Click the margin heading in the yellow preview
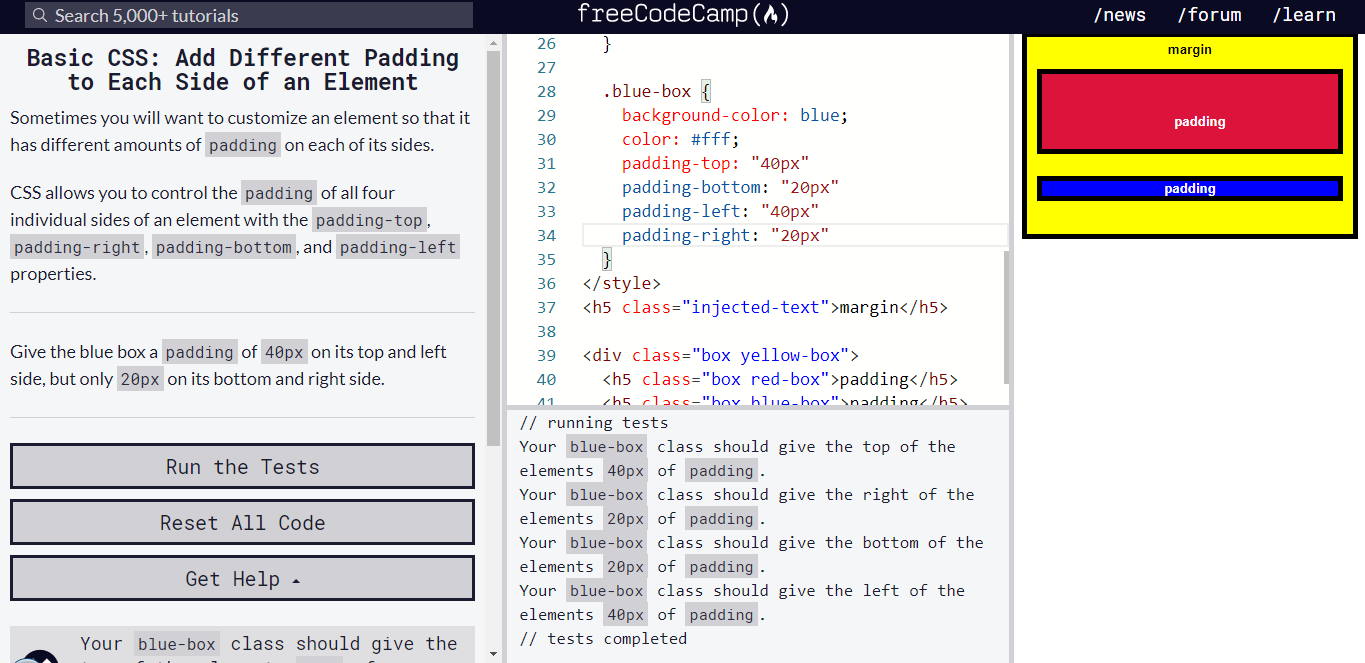 [x=1189, y=49]
